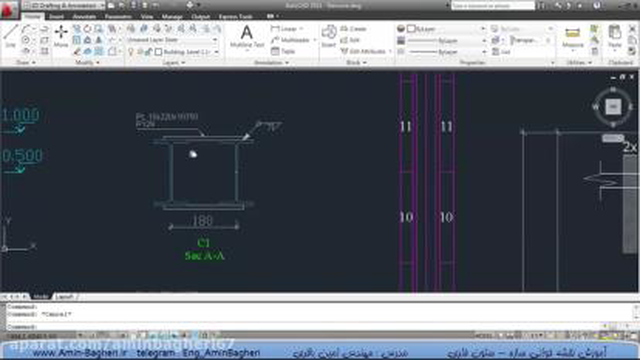This screenshot has width=640, height=360.
Task: Click the Edit block tool
Action: point(350,40)
